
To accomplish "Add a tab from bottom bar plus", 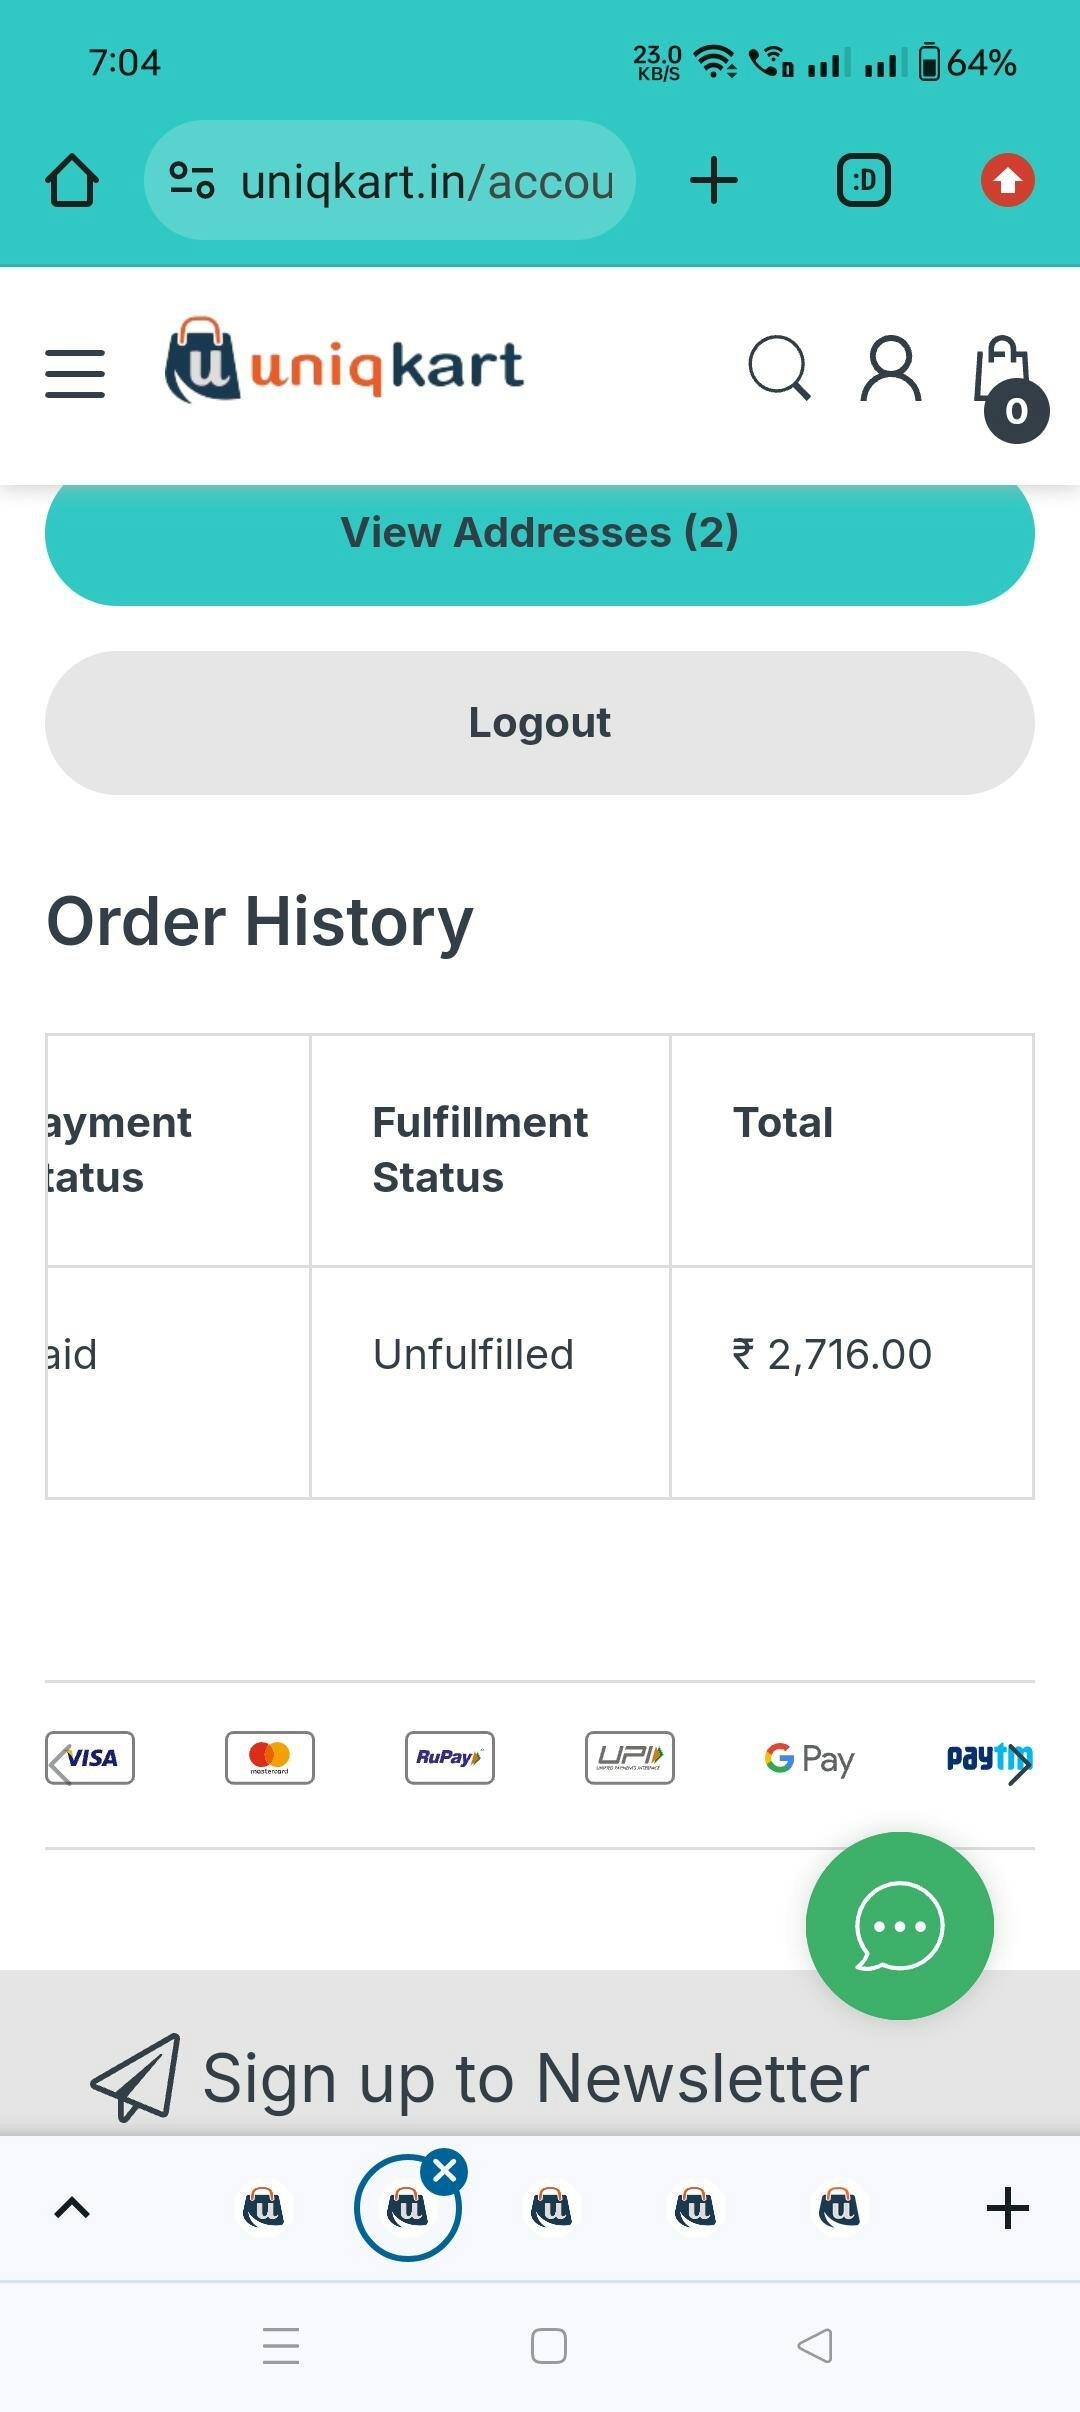I will 1007,2208.
